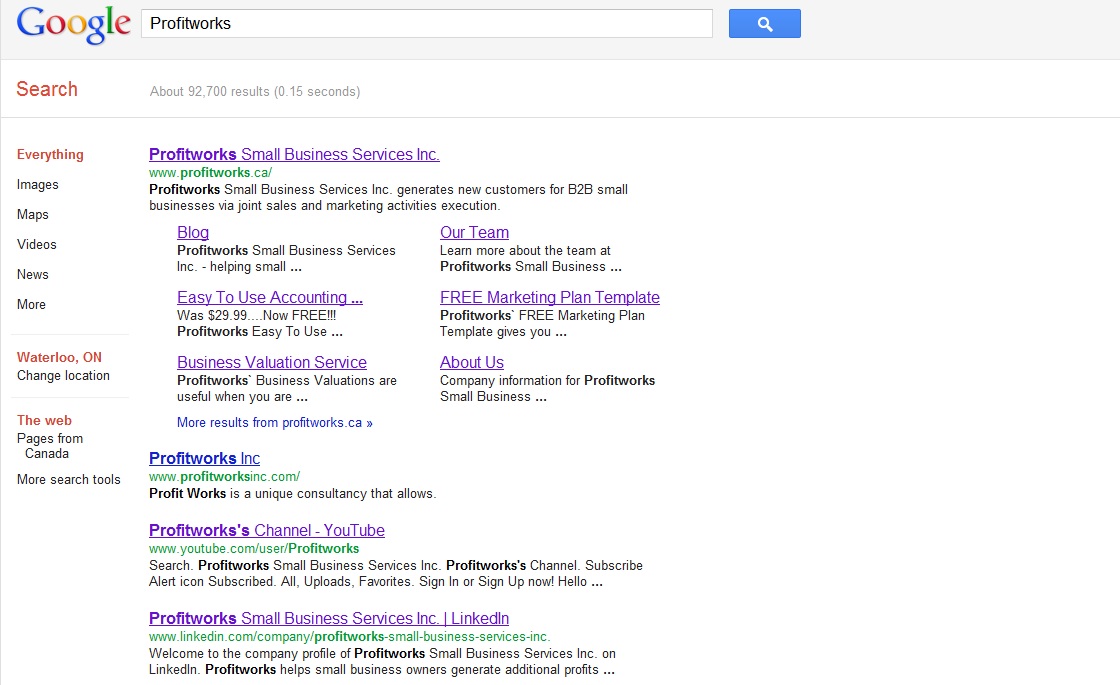The width and height of the screenshot is (1120, 685).
Task: Expand the More search categories
Action: (30, 304)
